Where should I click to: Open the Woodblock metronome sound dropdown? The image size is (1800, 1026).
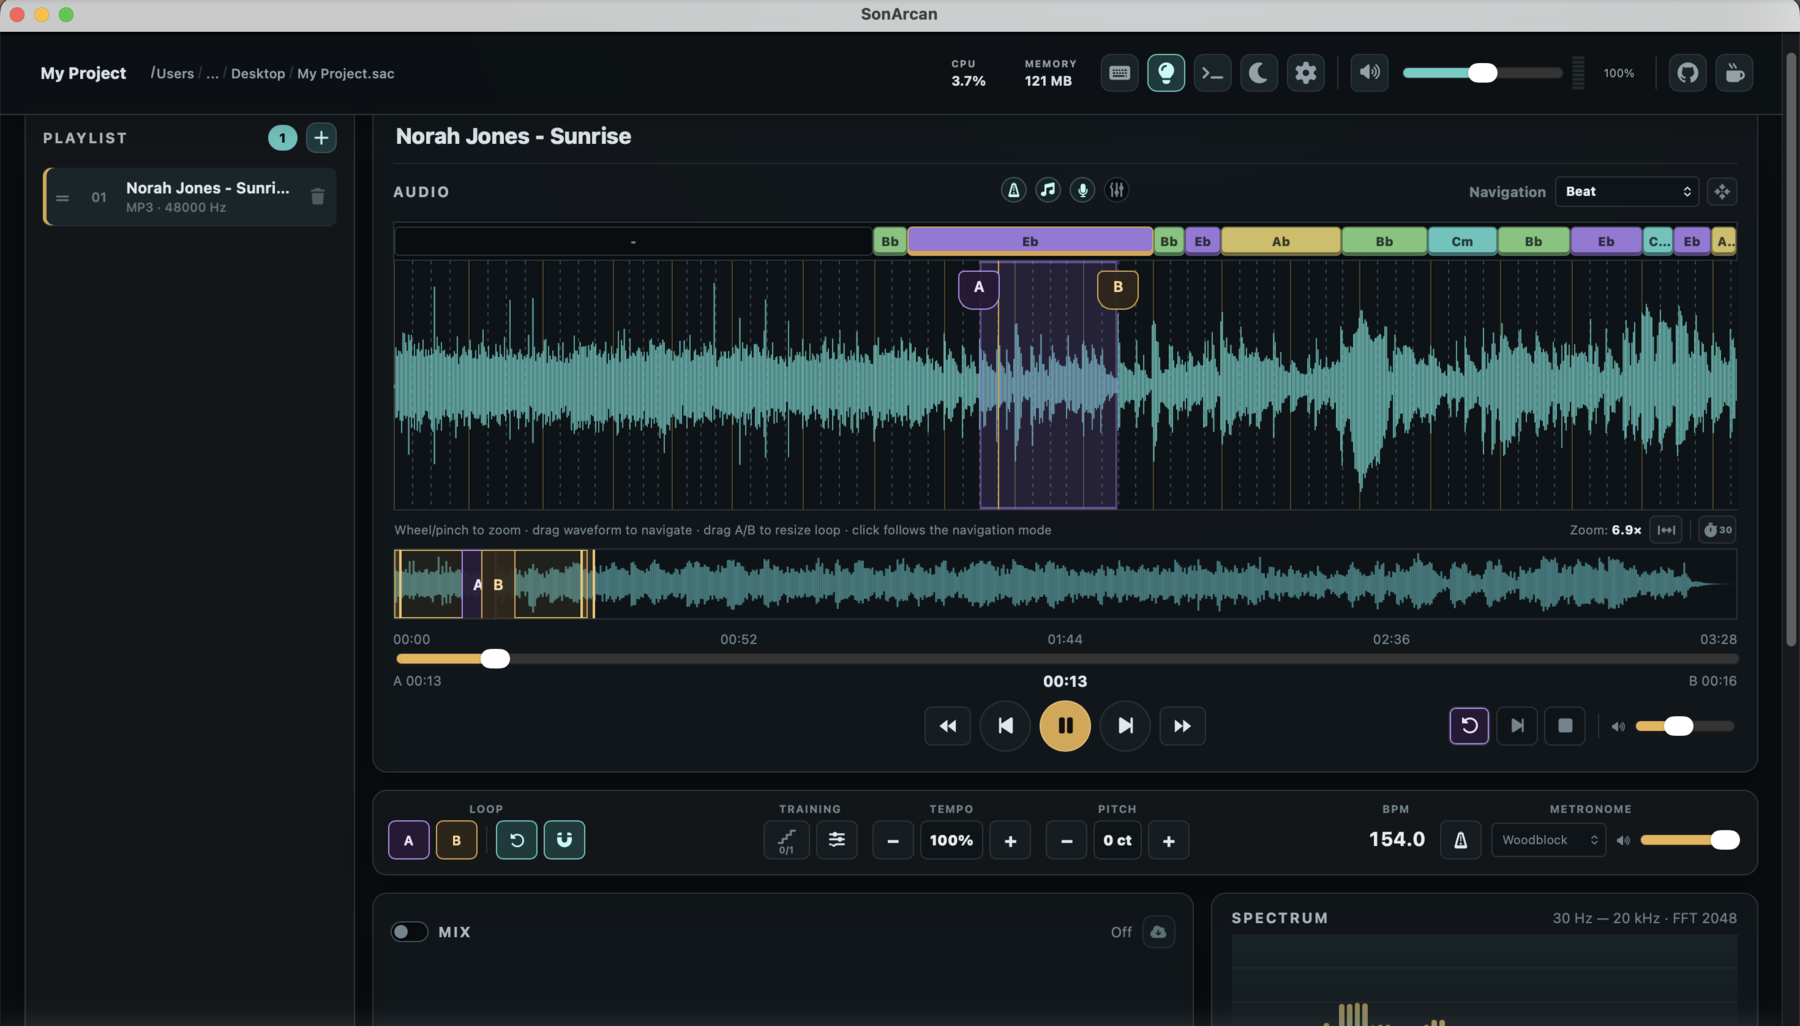tap(1548, 840)
